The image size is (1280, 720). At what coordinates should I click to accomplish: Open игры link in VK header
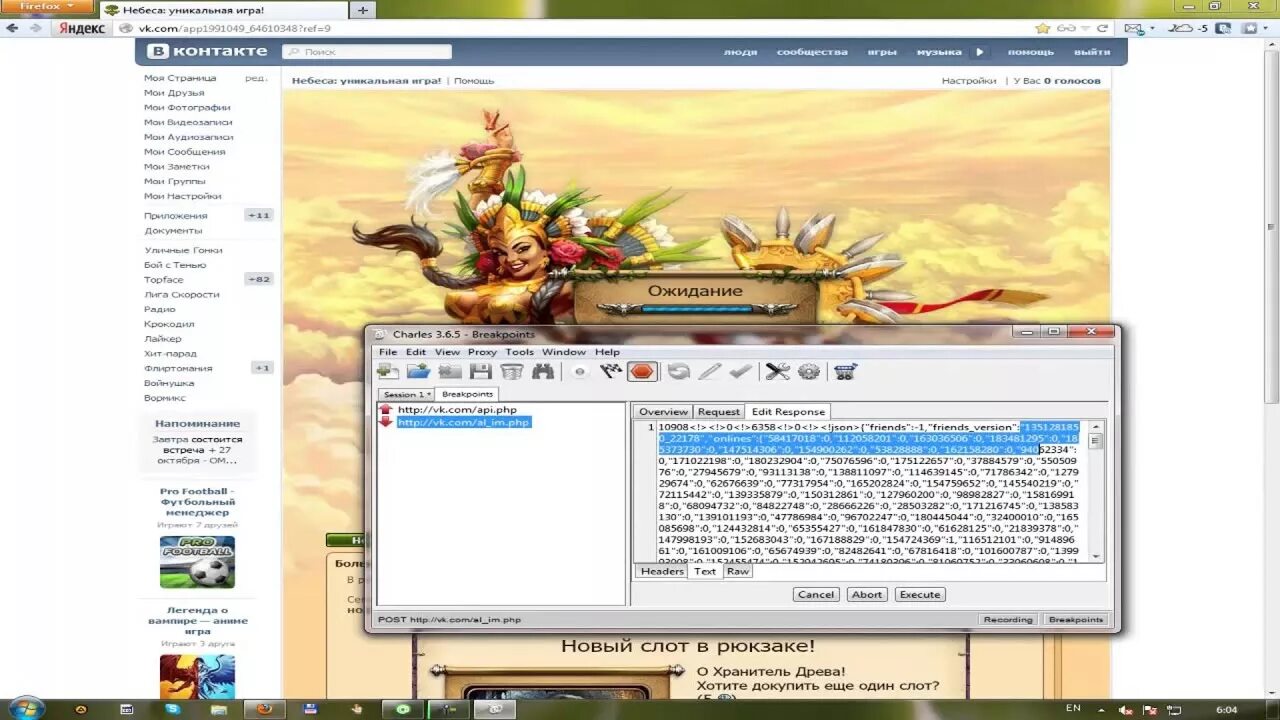(881, 52)
